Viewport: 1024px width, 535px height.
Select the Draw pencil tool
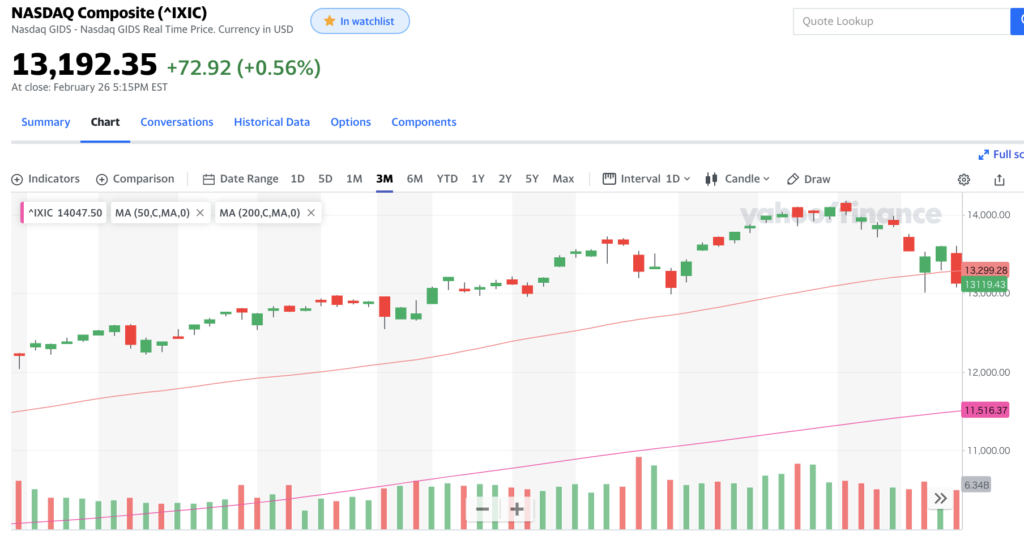[793, 179]
